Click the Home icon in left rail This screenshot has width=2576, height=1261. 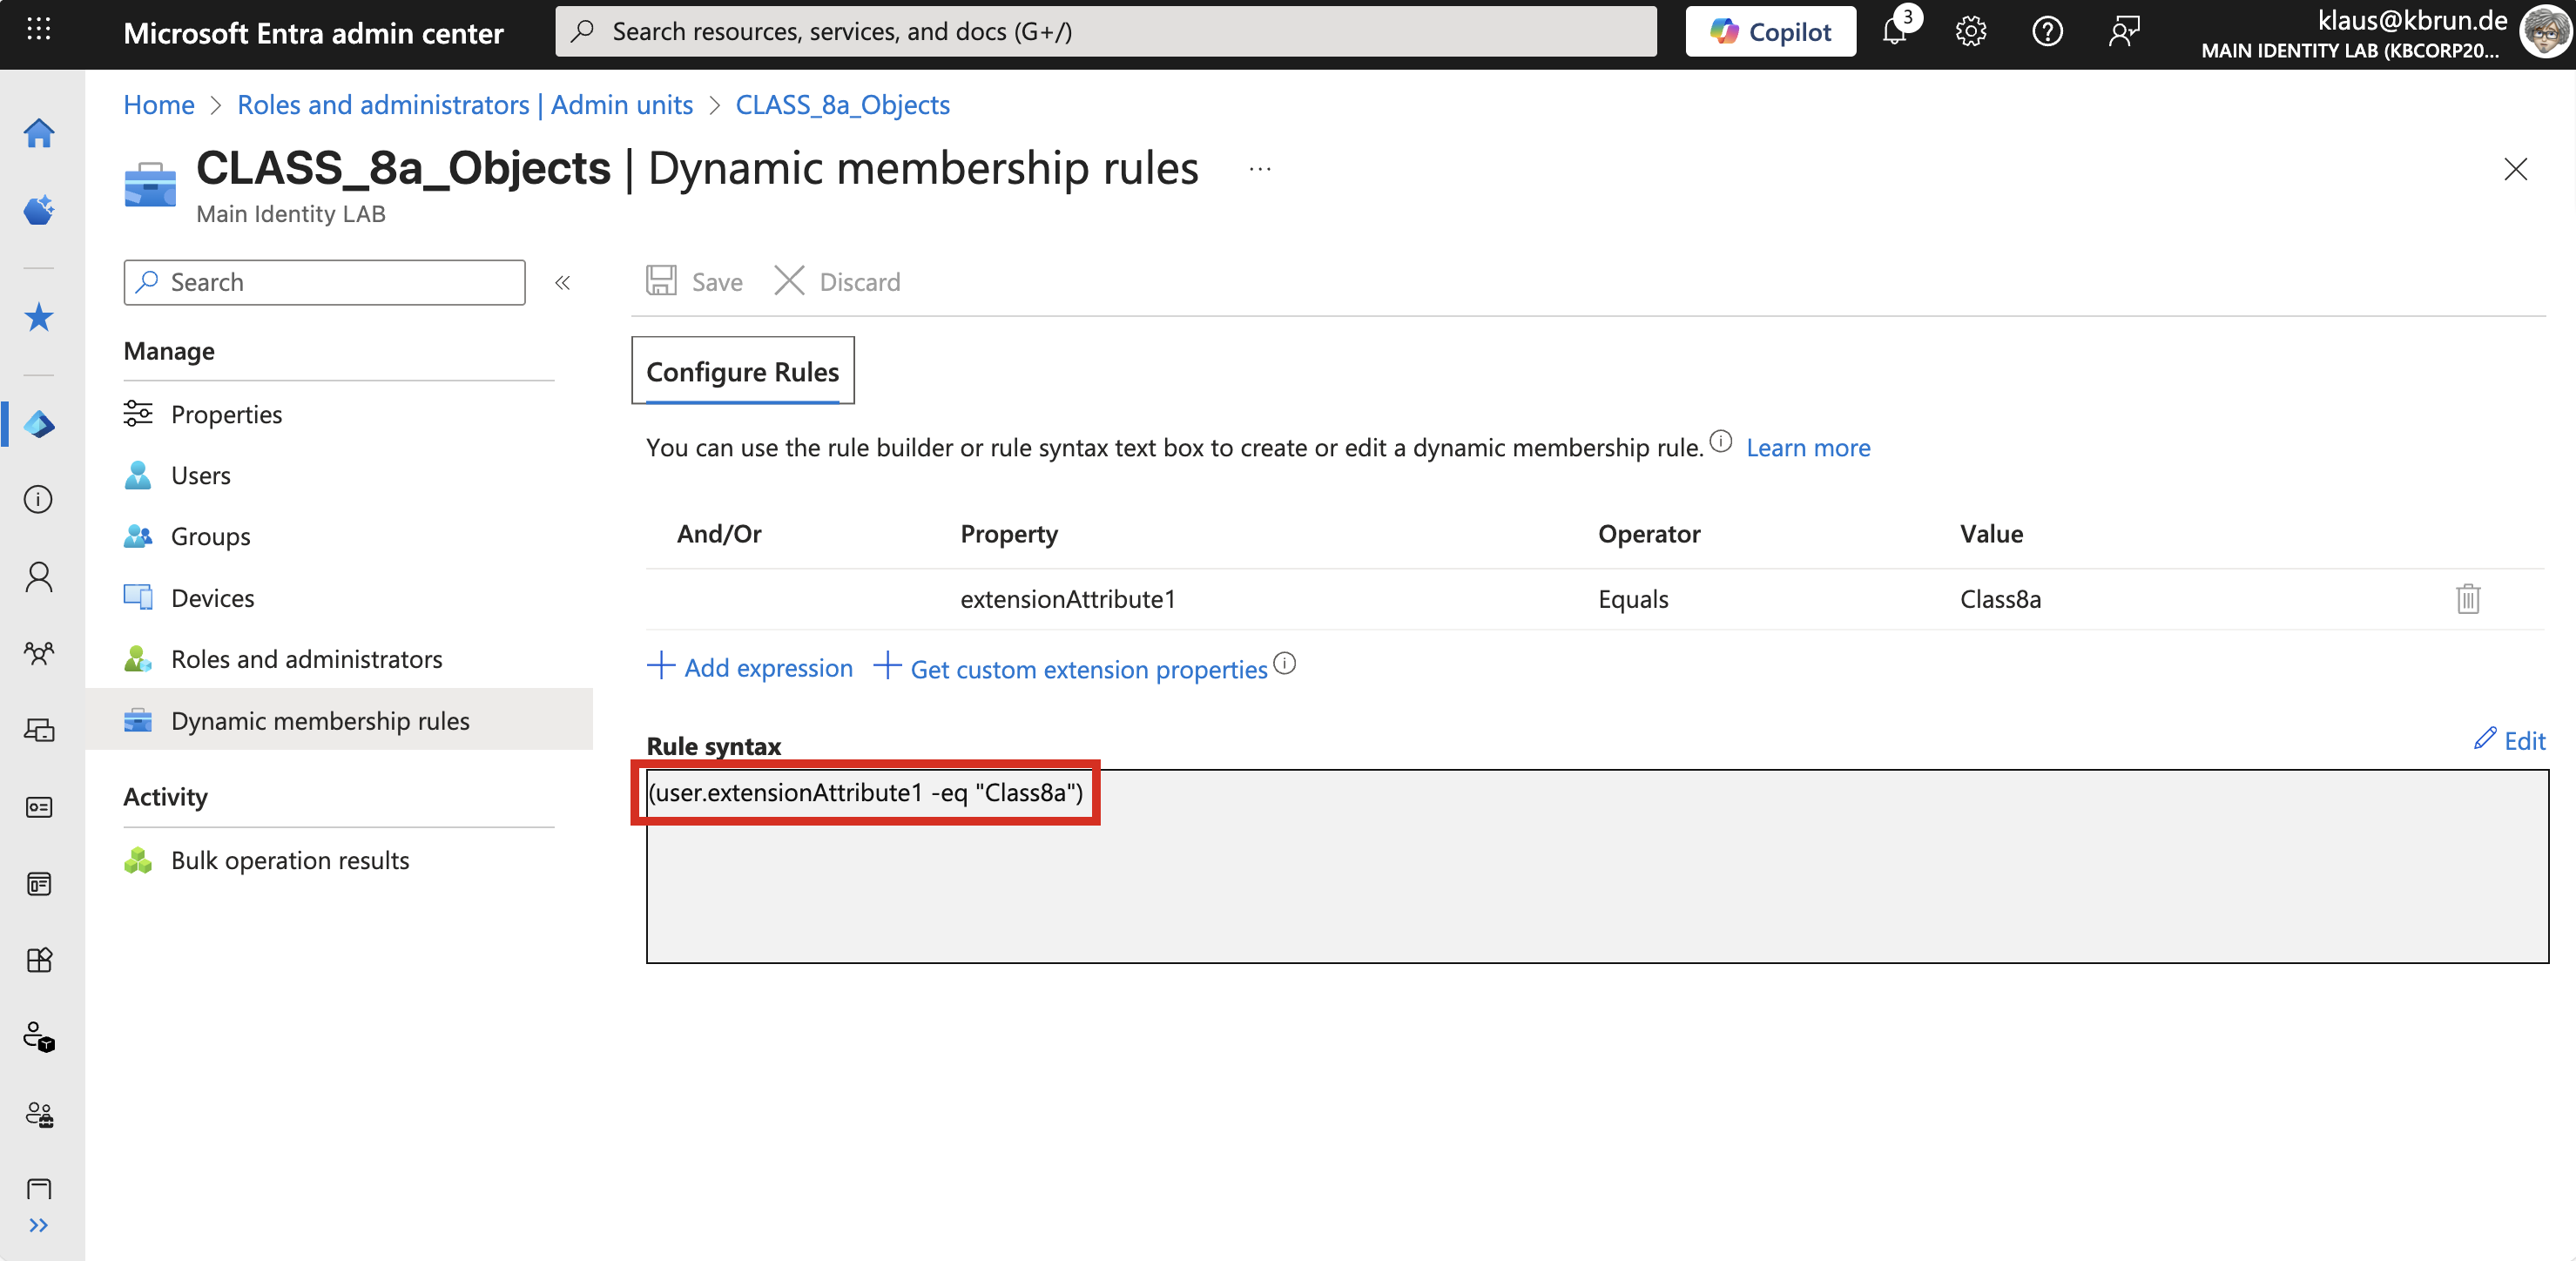click(39, 133)
